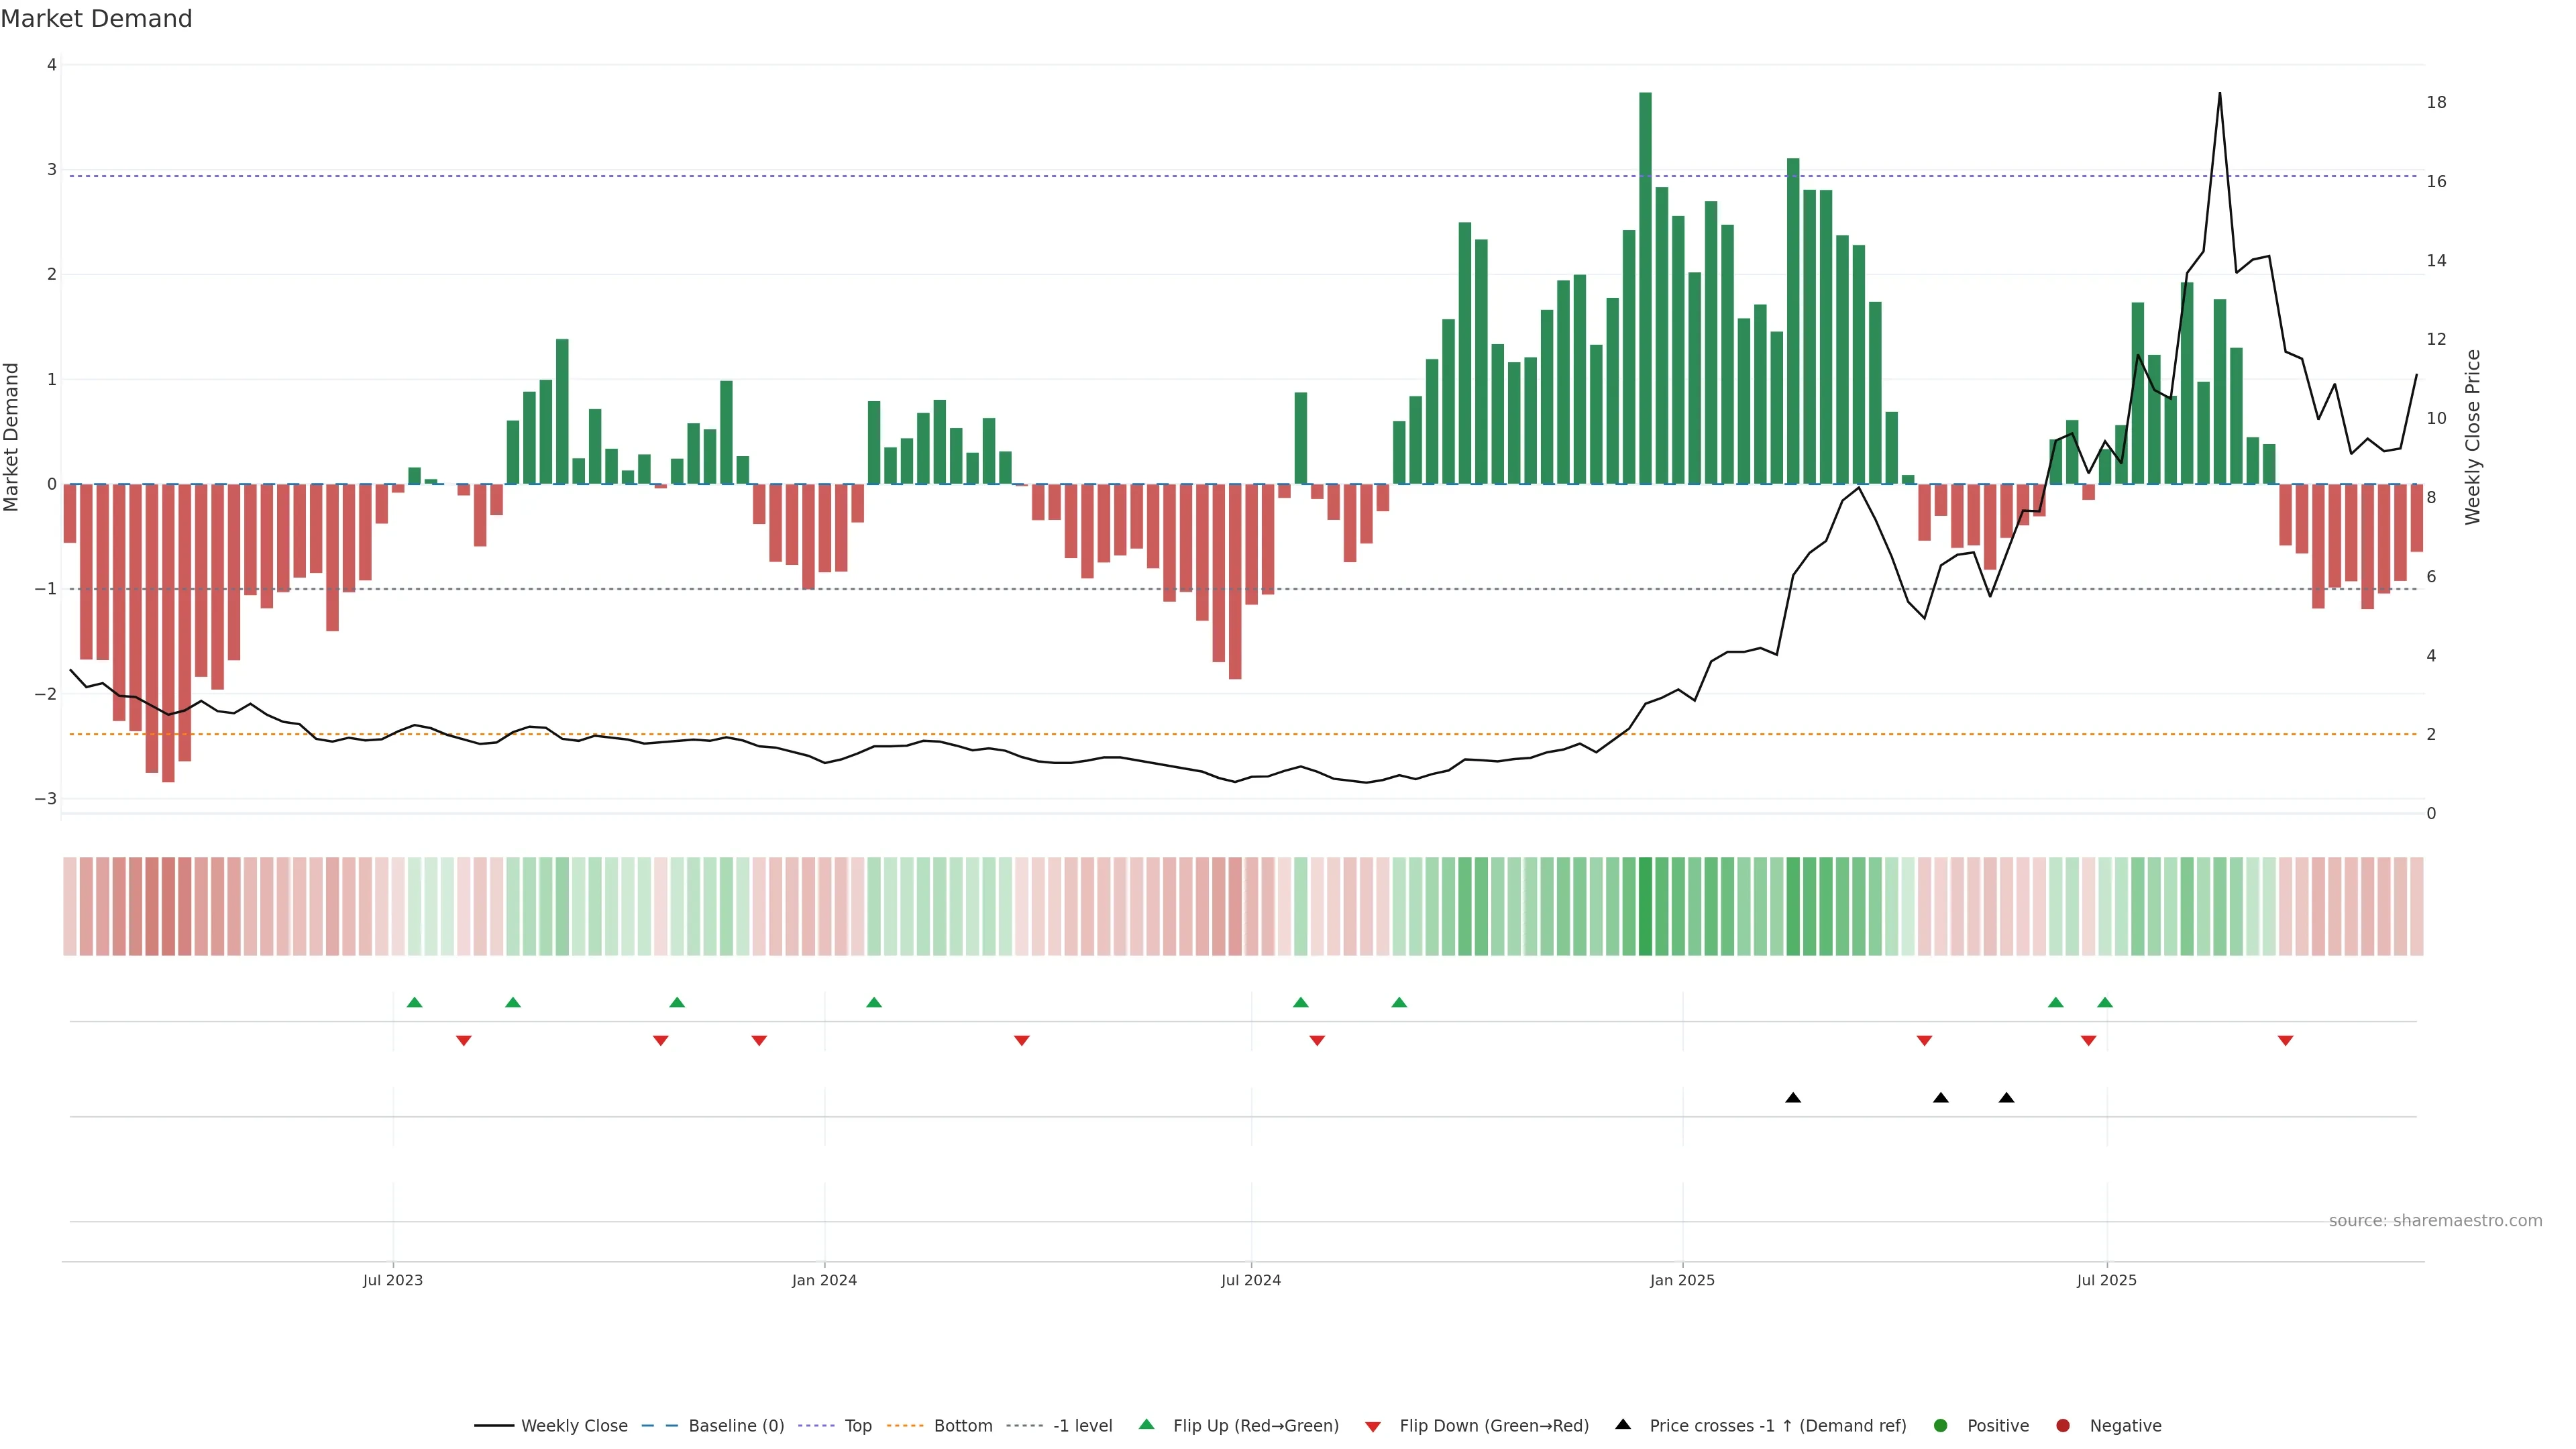
Task: Click Price crosses -1 black triangle legend
Action: point(1623,1424)
